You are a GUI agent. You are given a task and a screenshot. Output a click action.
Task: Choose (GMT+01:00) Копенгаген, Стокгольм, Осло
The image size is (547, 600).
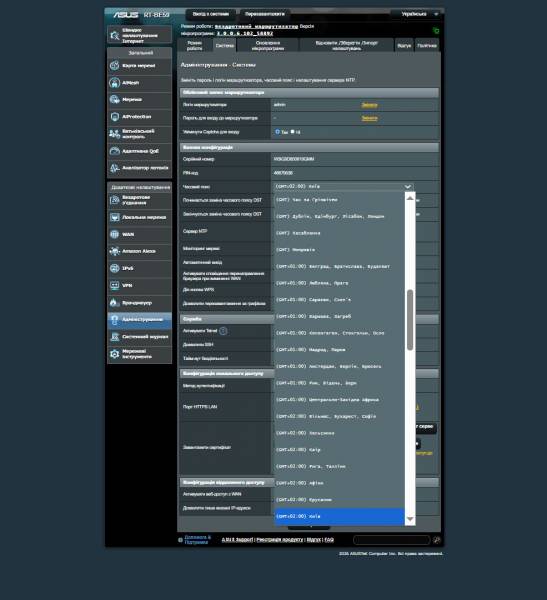[339, 333]
